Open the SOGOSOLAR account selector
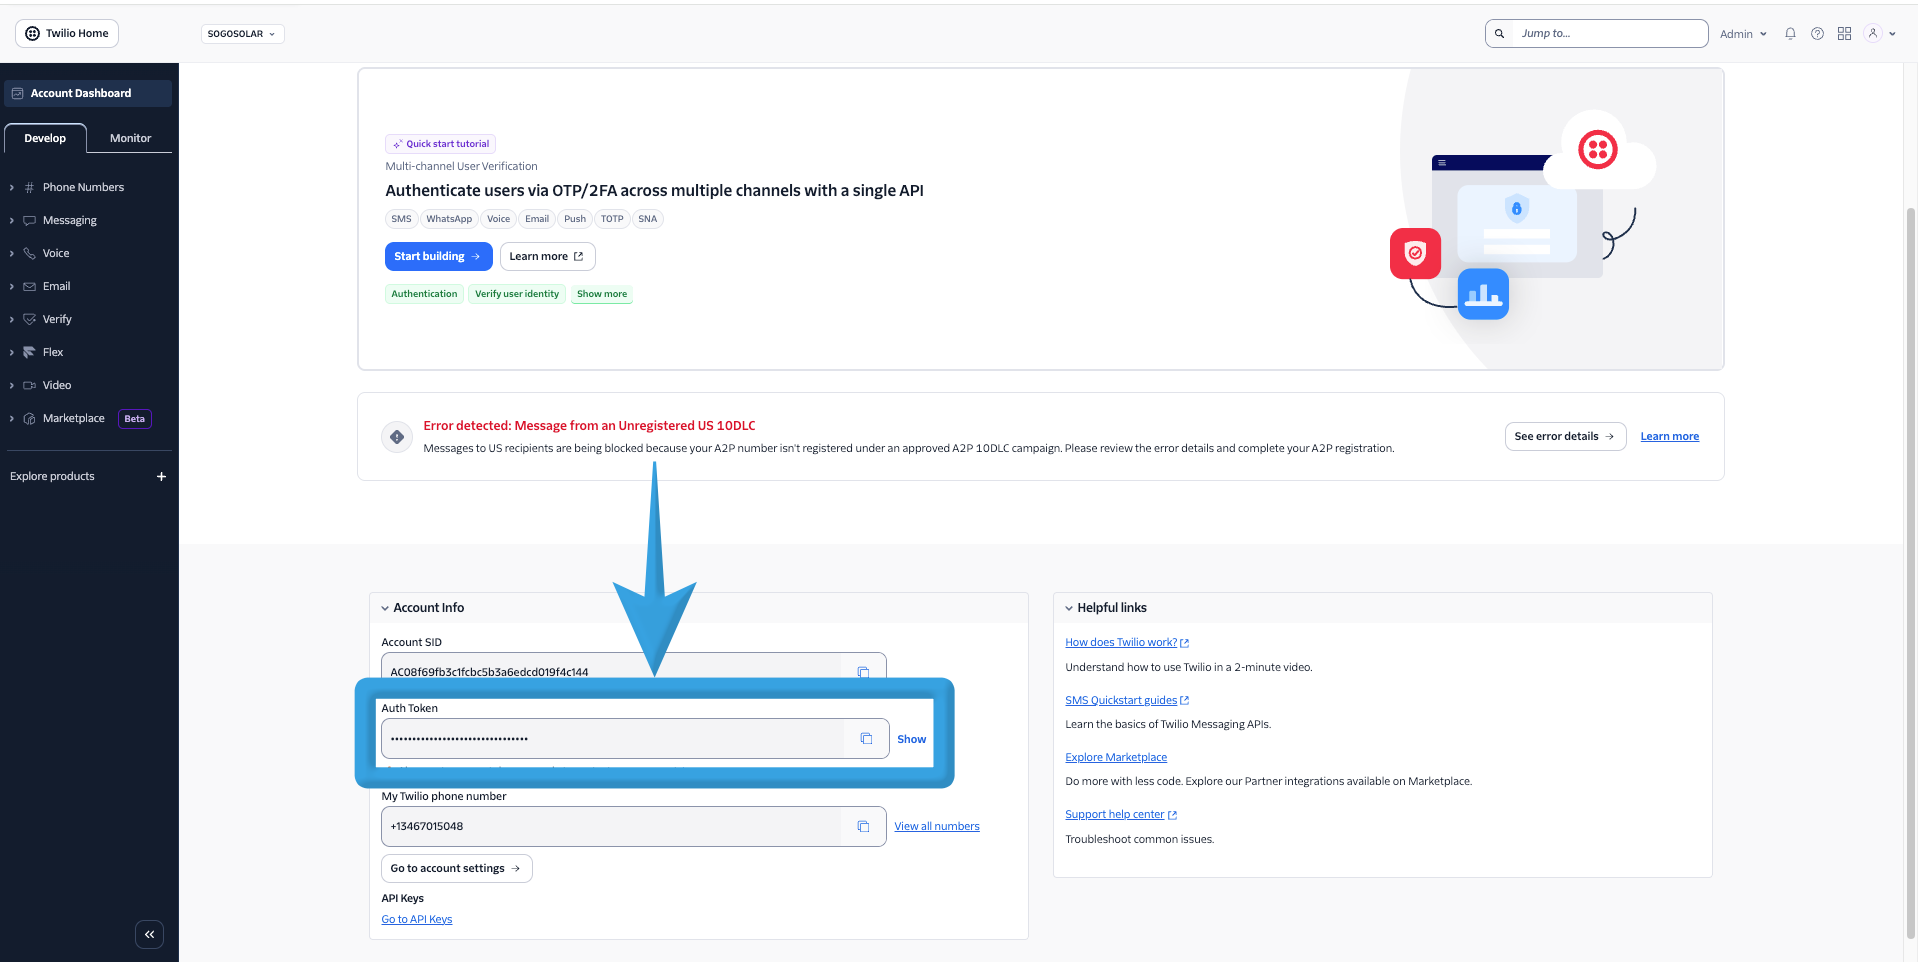The width and height of the screenshot is (1918, 962). [242, 33]
